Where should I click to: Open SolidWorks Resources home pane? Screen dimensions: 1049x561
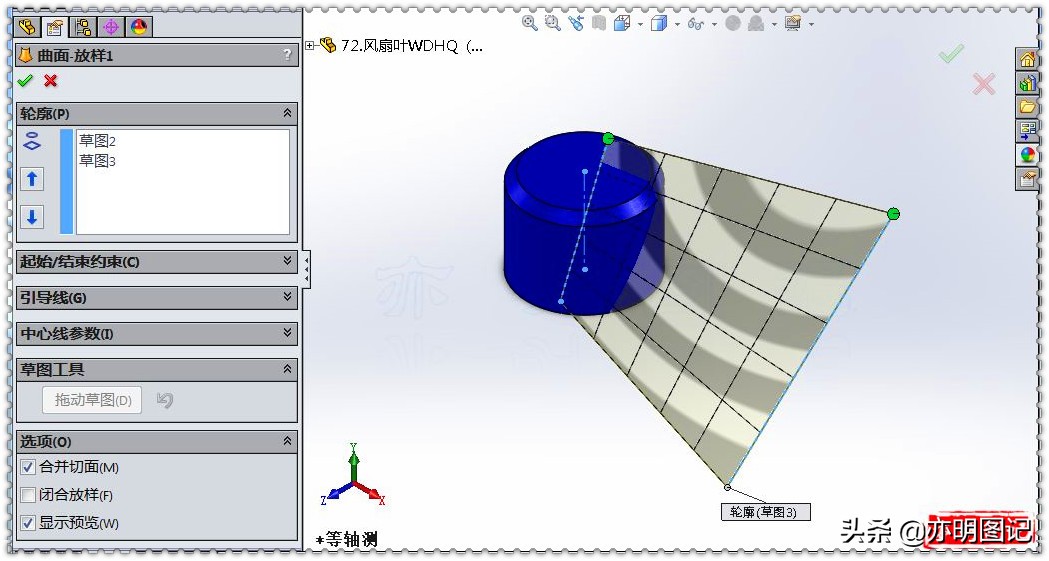1028,59
